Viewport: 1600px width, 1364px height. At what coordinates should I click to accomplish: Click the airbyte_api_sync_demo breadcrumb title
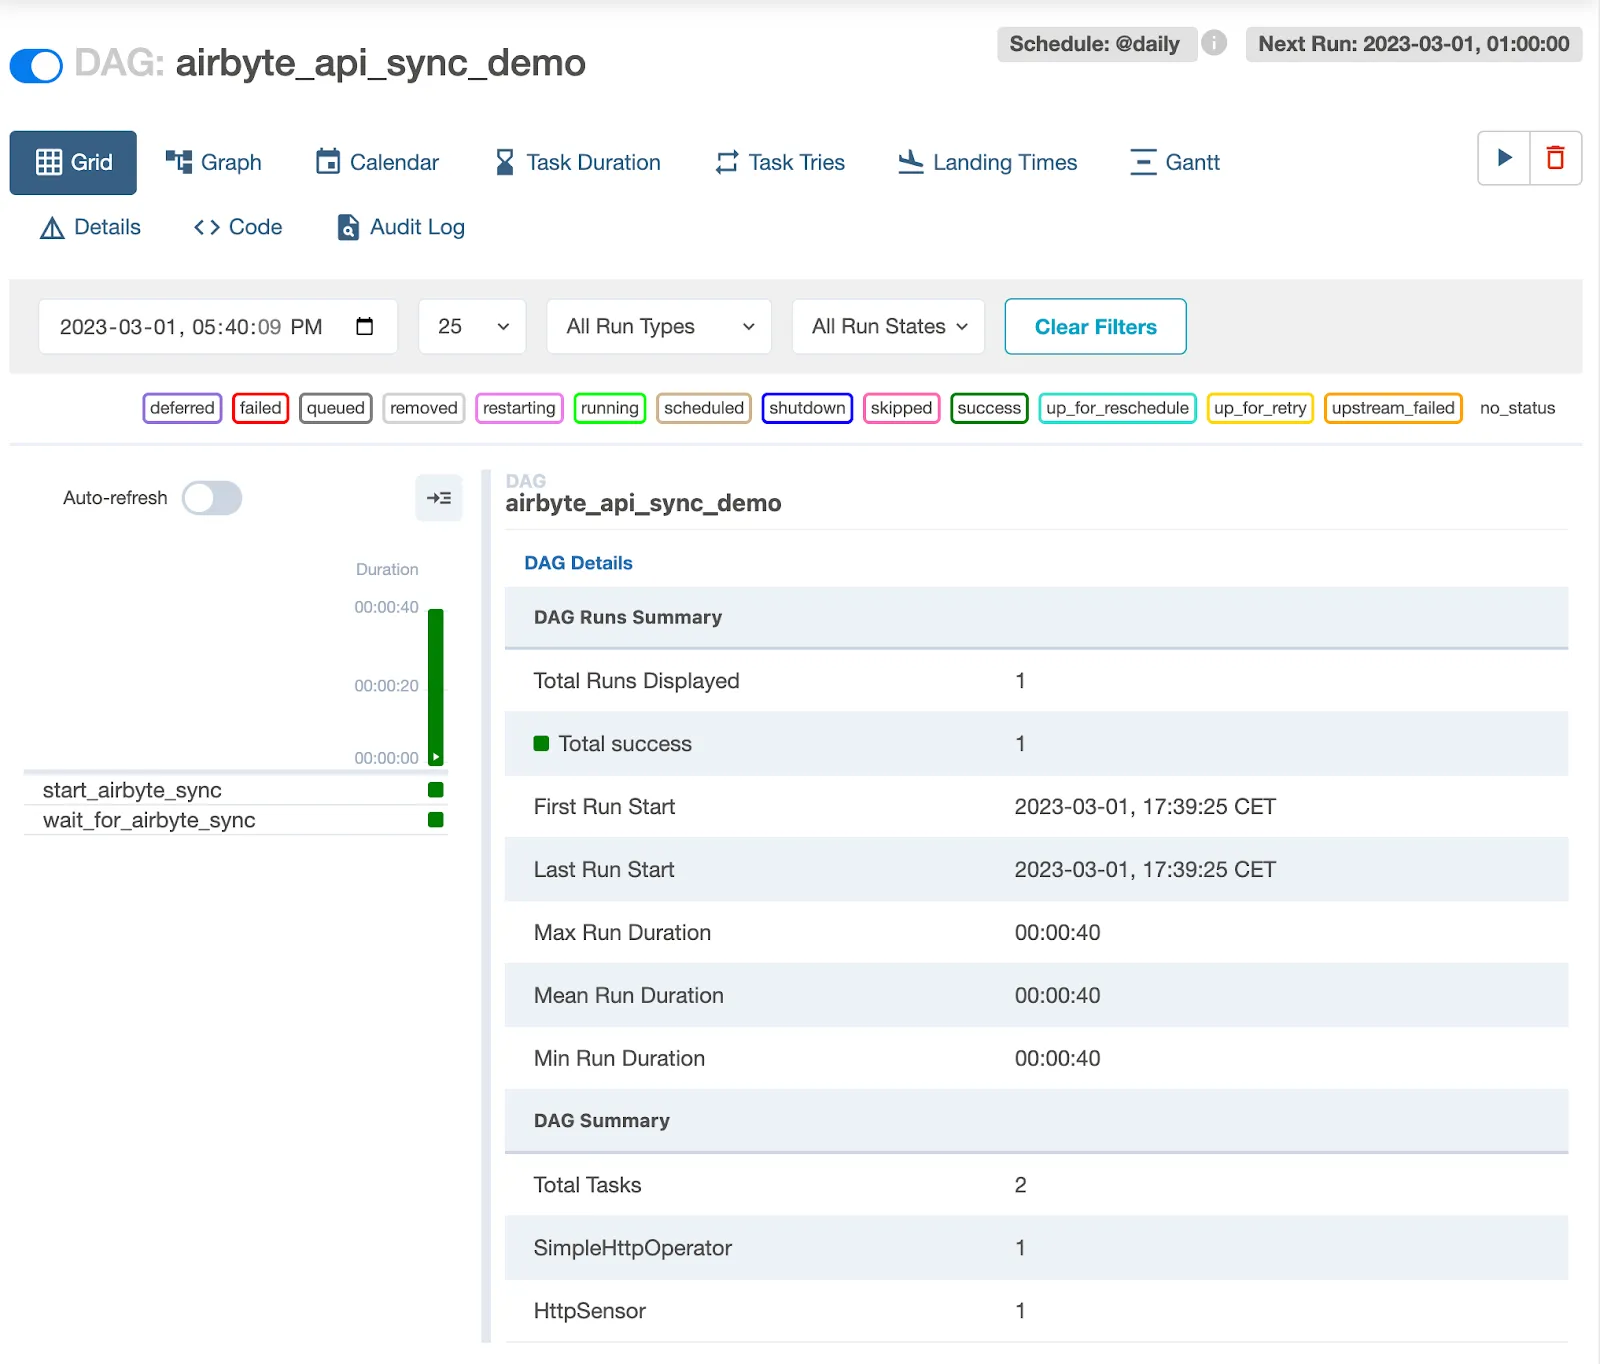[x=643, y=503]
